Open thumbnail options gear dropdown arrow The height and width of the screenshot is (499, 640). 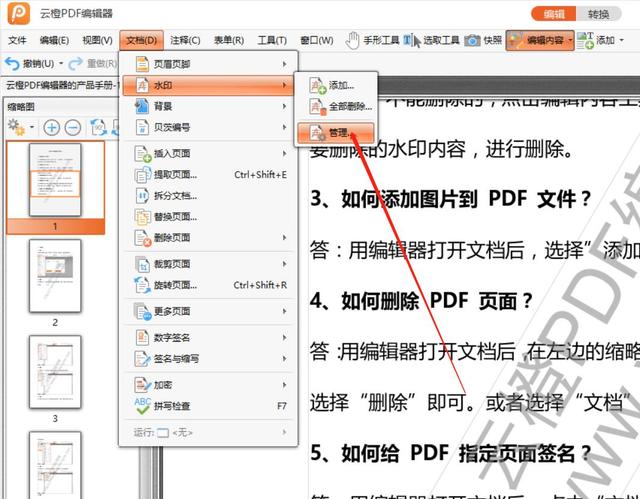pyautogui.click(x=32, y=127)
